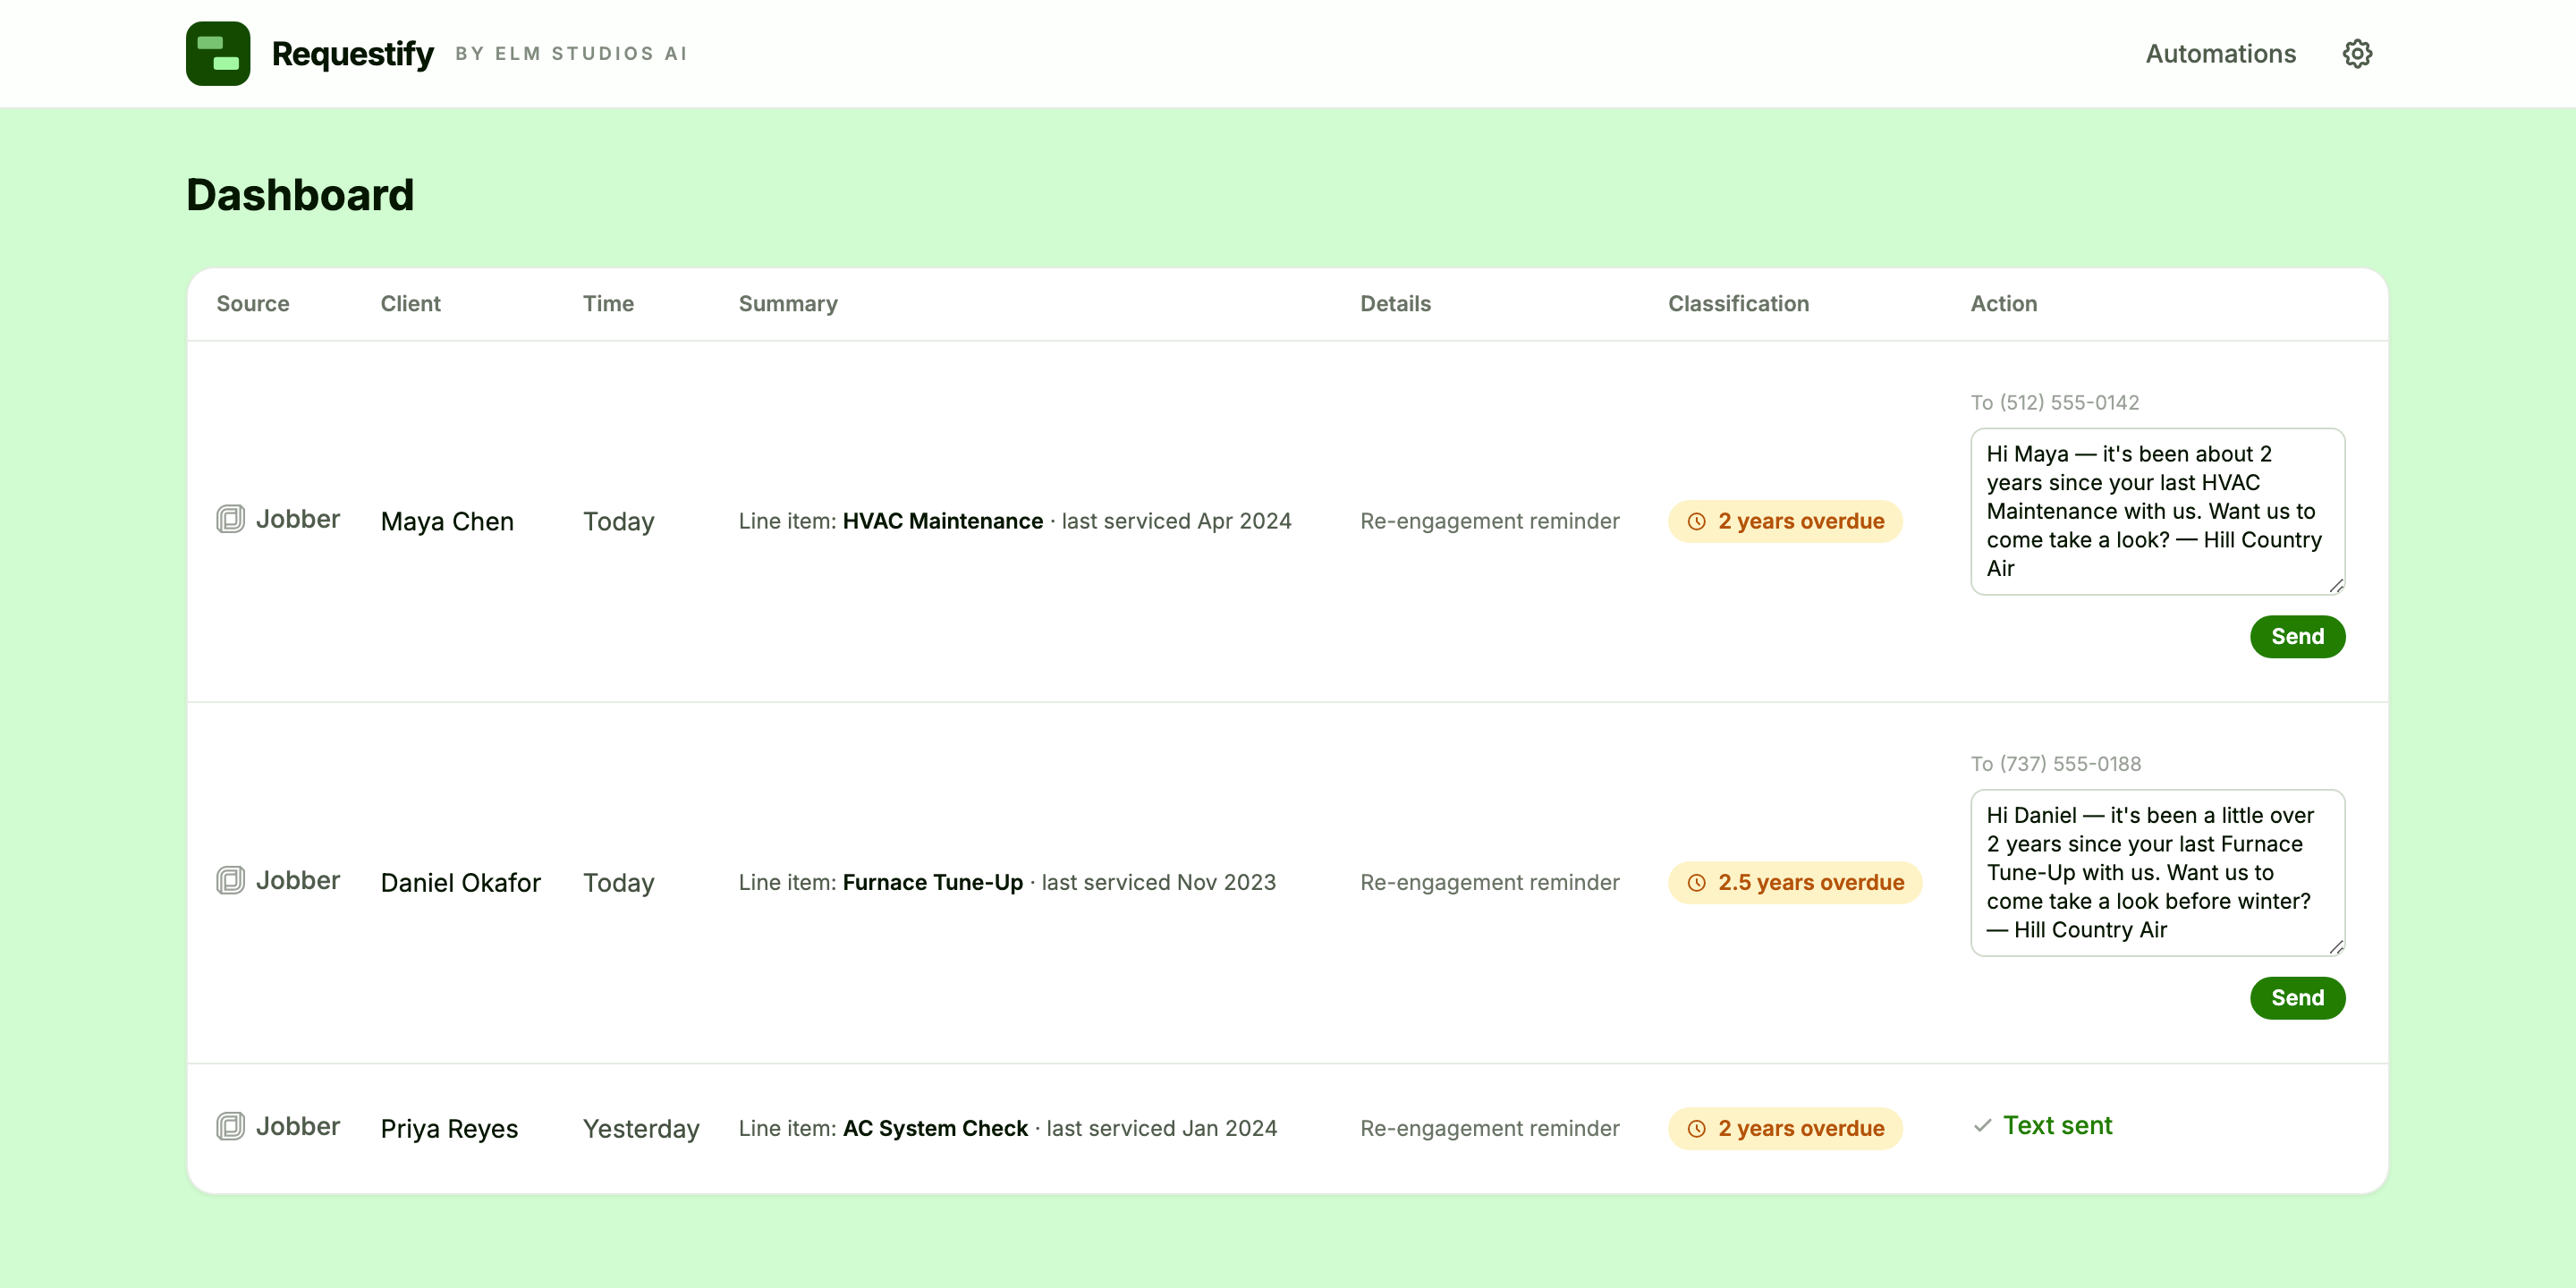Click the Action column header
Screen dimensions: 2576x1288
point(2003,303)
